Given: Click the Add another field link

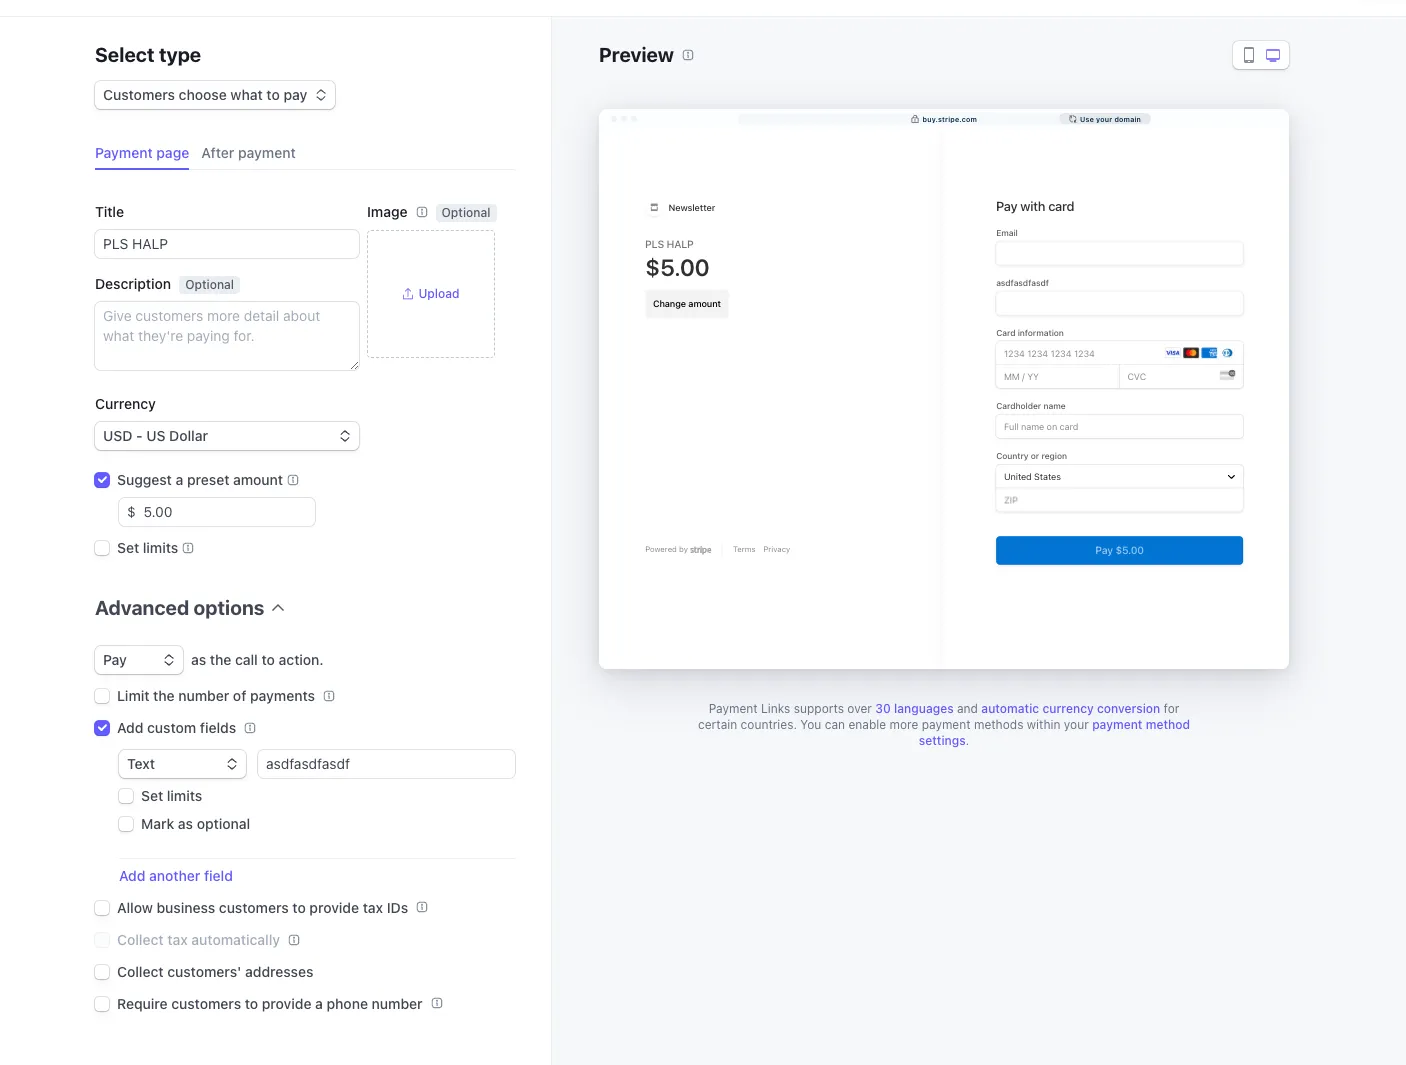Looking at the screenshot, I should pos(176,876).
